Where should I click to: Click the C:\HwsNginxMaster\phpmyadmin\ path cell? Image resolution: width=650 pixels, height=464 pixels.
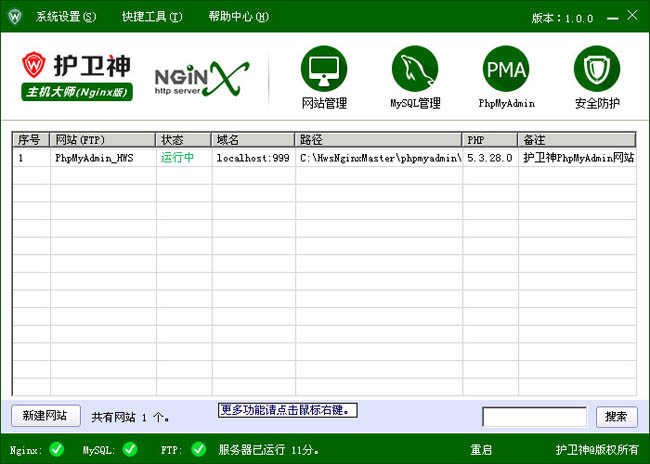(x=381, y=158)
